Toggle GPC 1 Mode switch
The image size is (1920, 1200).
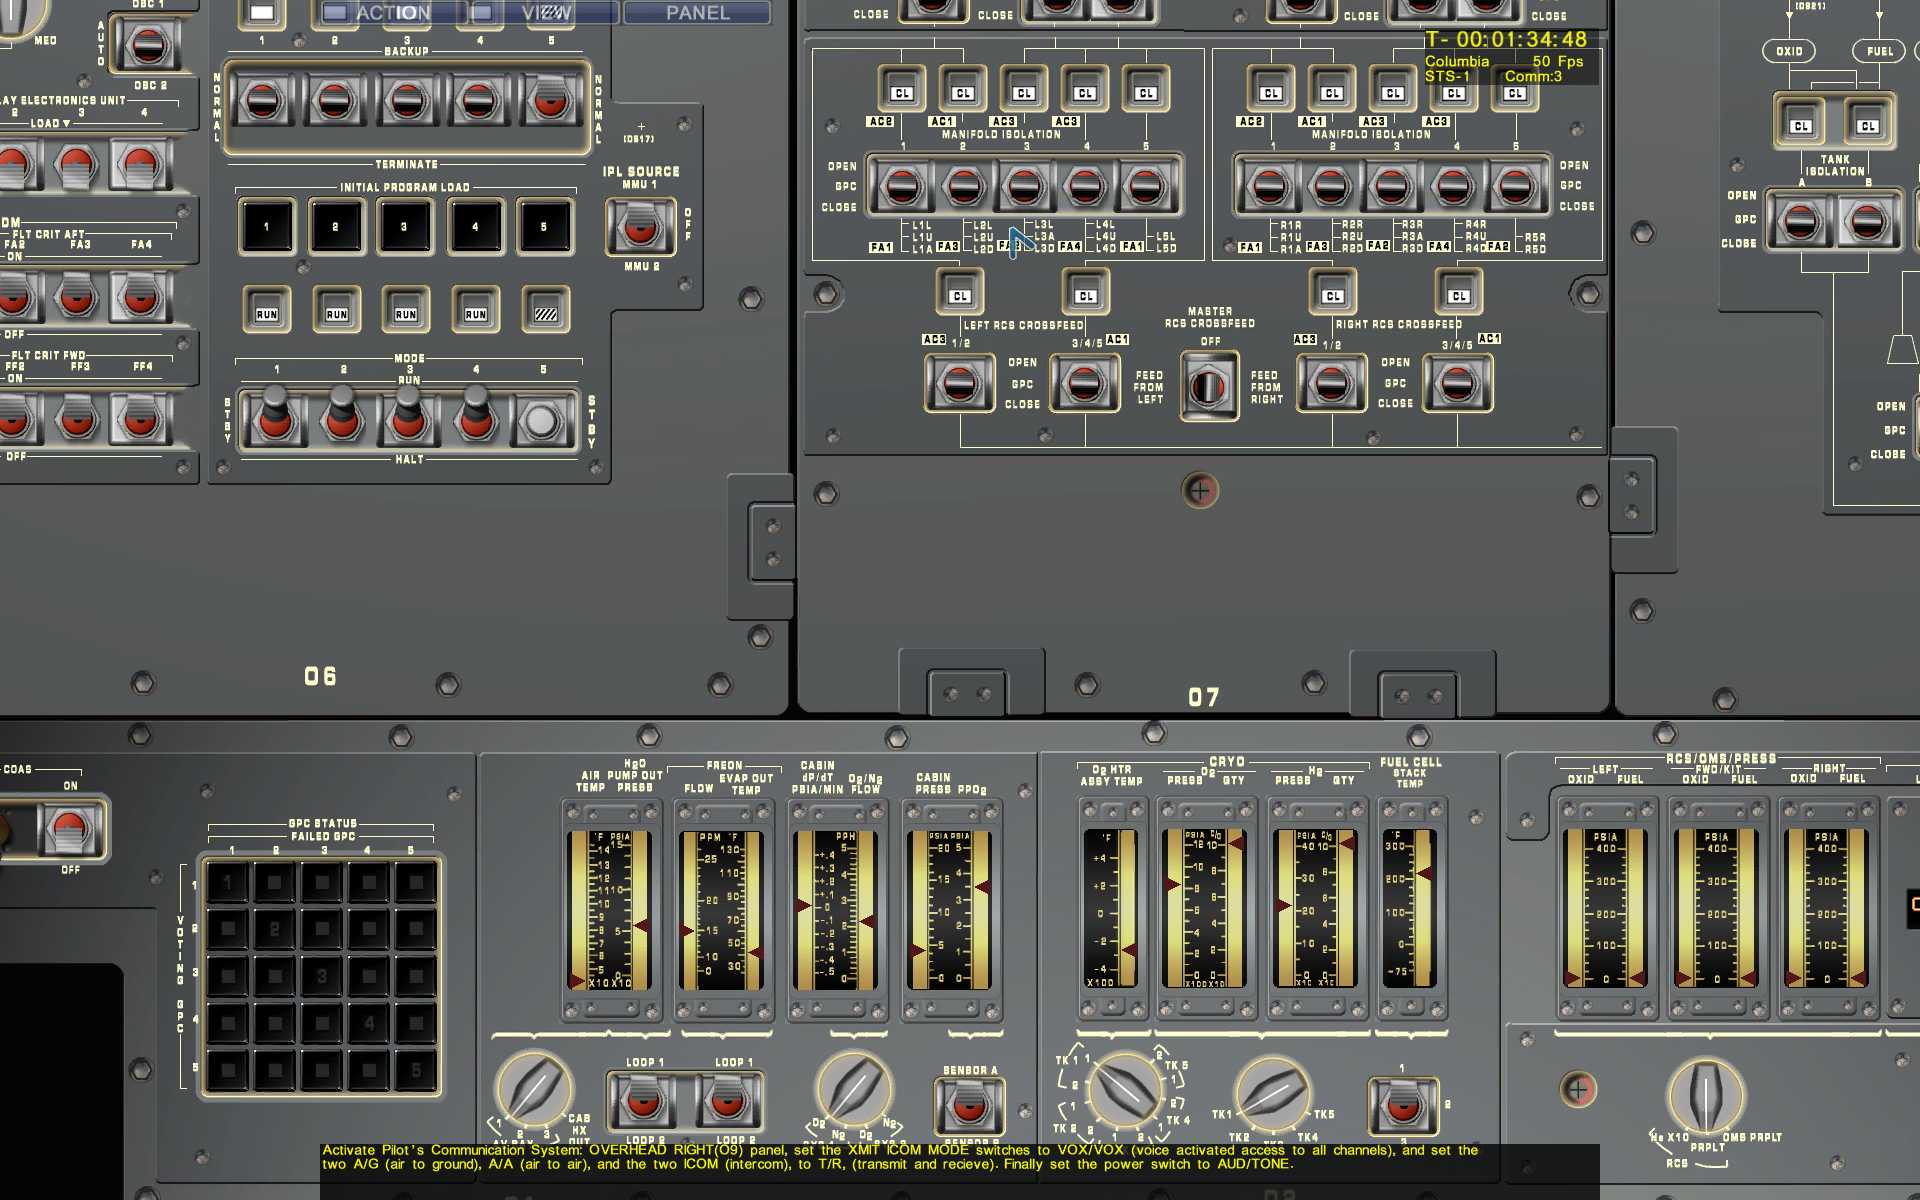coord(274,416)
